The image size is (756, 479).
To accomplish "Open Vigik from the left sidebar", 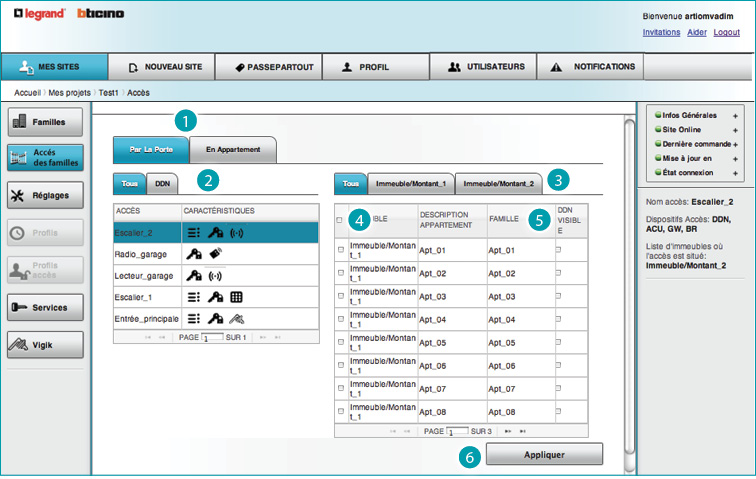I will (45, 345).
